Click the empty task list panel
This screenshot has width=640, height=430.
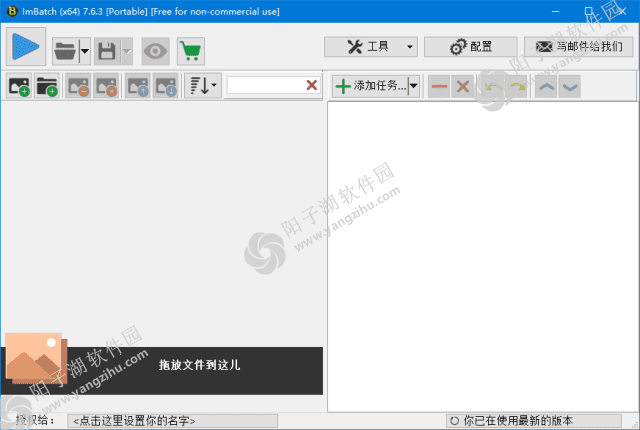click(x=482, y=257)
